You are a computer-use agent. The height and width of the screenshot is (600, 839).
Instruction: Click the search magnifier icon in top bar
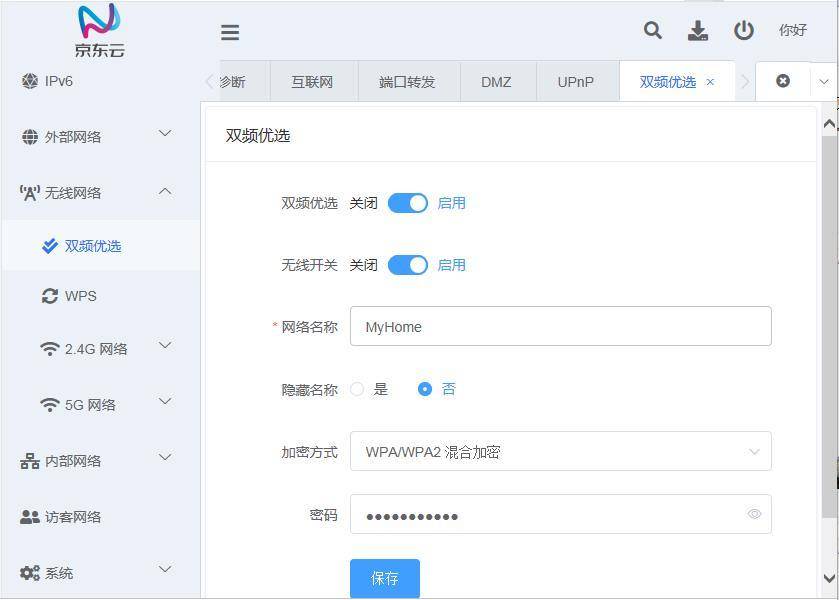(652, 31)
